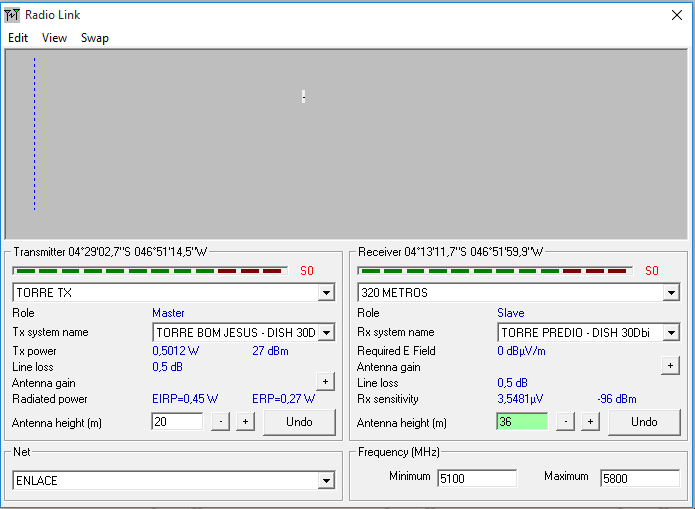Expand the TORRE TX transmitter dropdown
The image size is (695, 509).
tap(326, 293)
